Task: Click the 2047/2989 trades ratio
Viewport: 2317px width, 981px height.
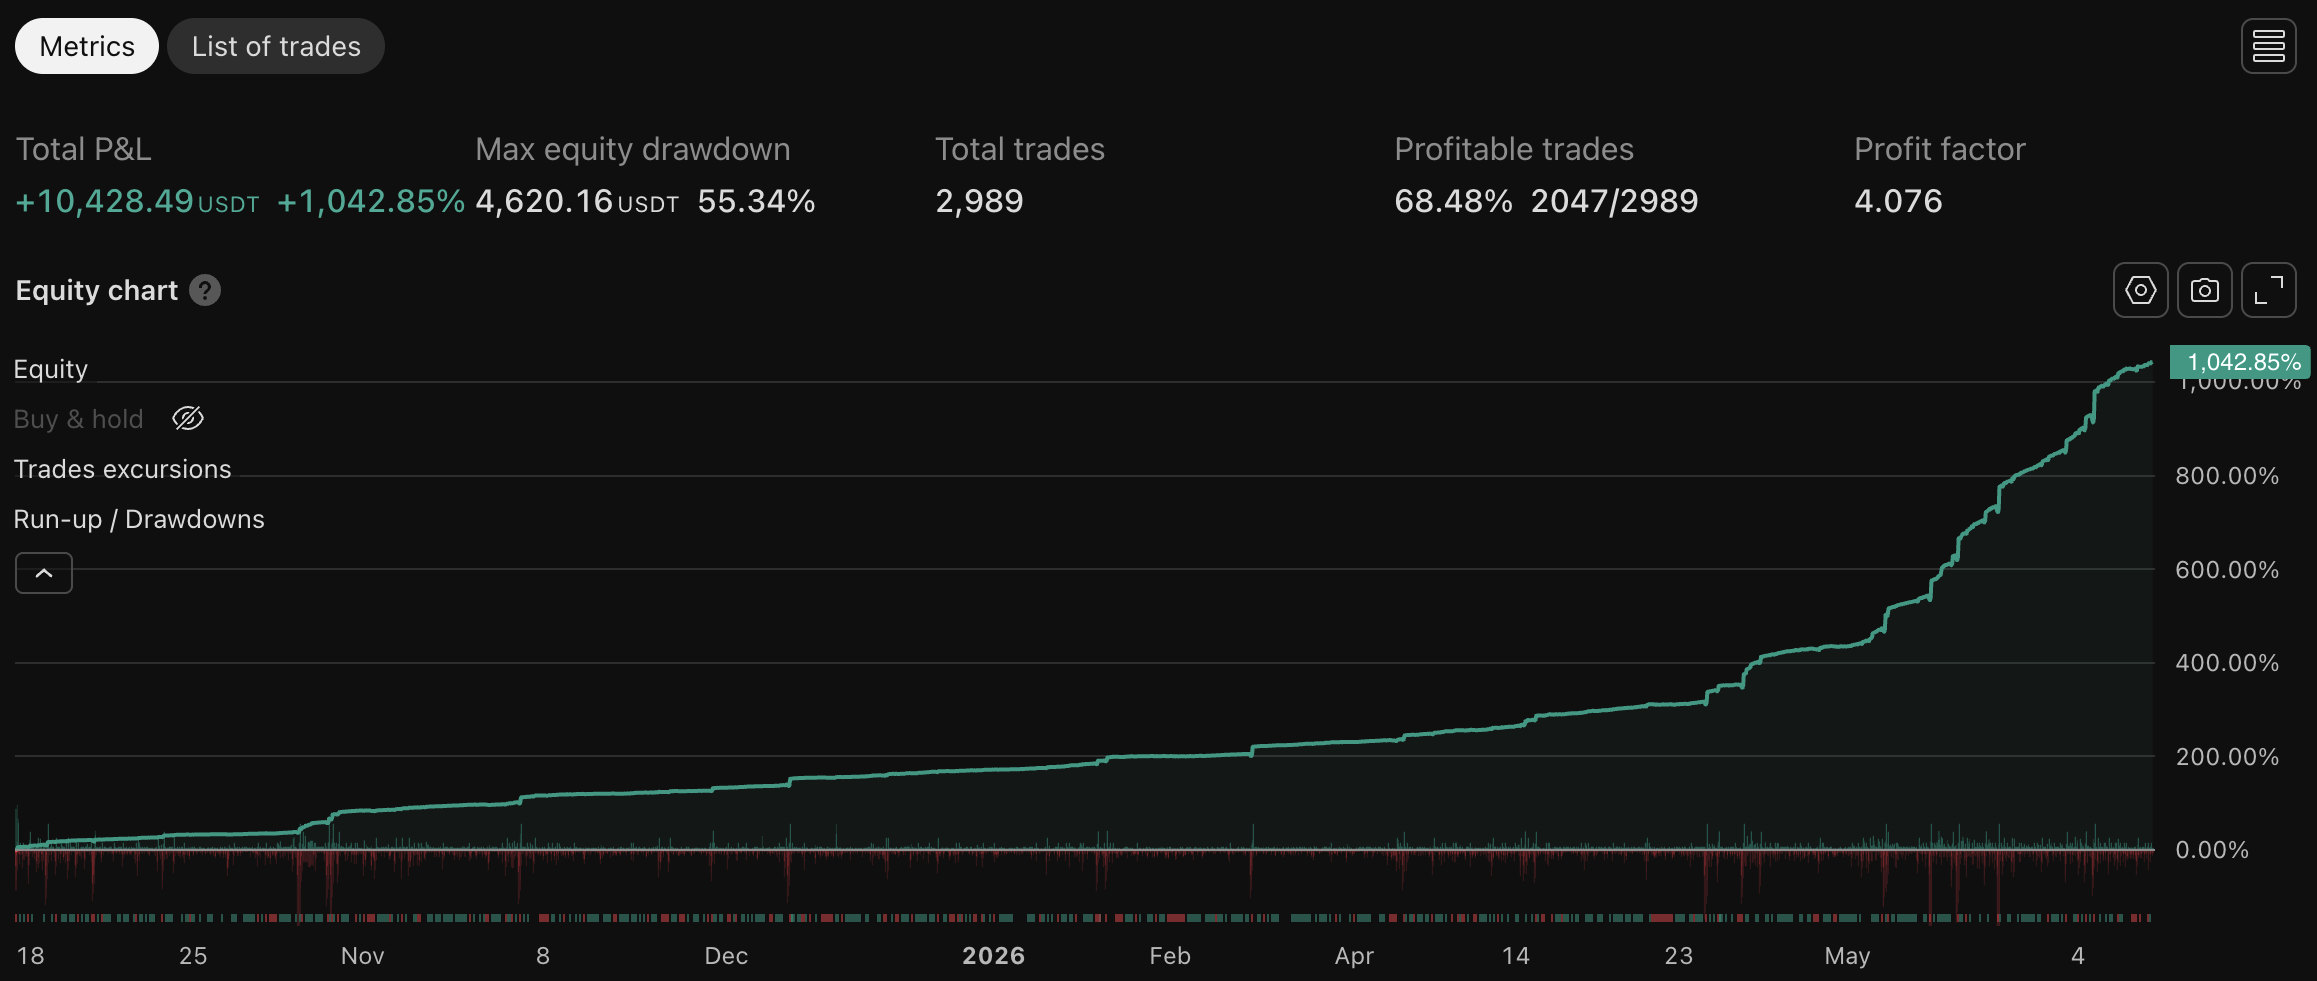Action: tap(1614, 201)
